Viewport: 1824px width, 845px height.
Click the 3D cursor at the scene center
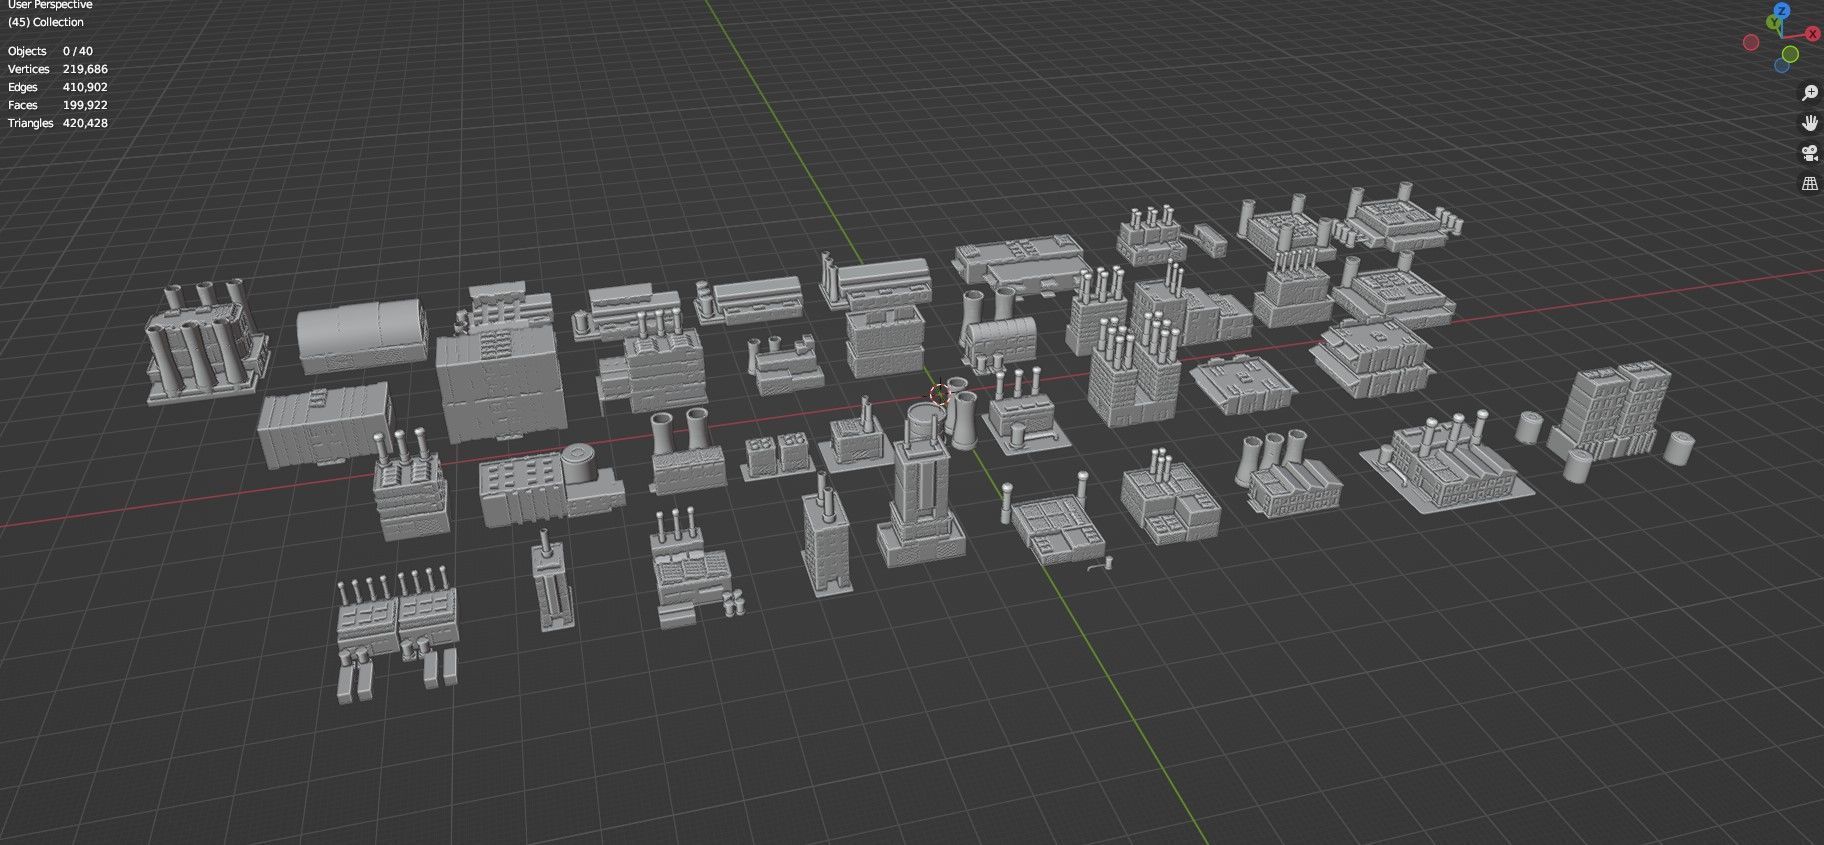pos(939,393)
